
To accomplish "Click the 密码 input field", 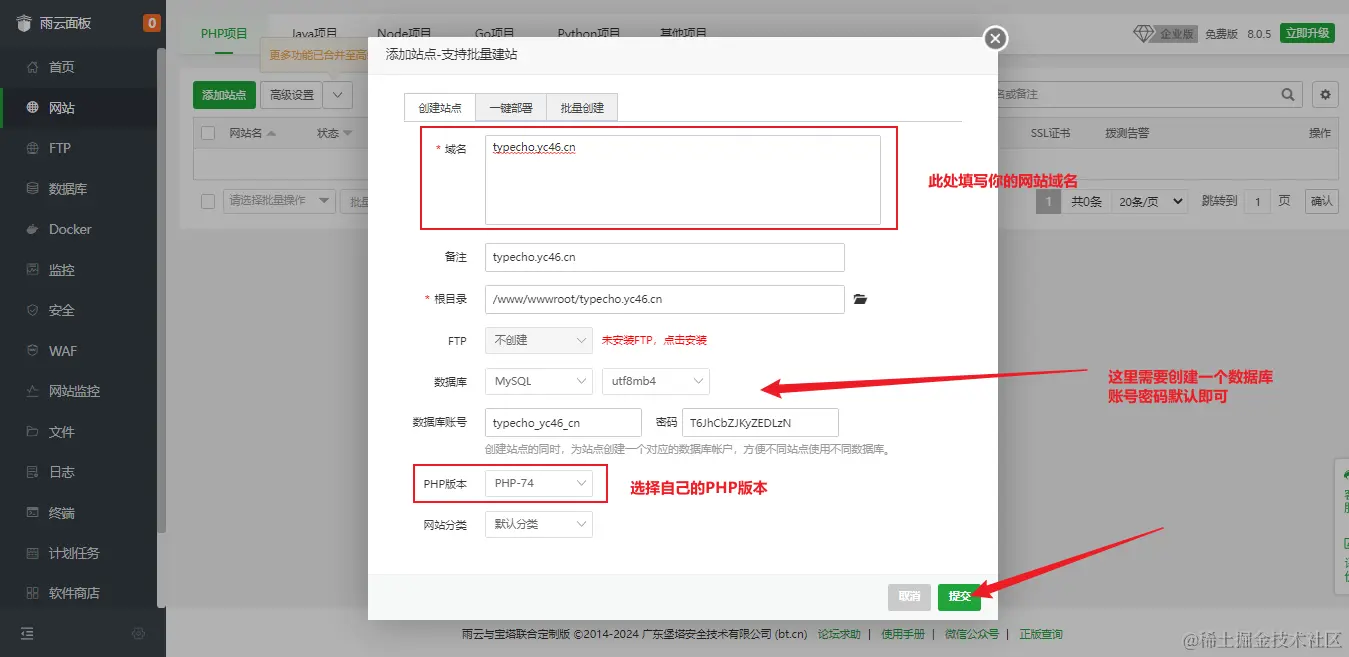I will [x=760, y=422].
